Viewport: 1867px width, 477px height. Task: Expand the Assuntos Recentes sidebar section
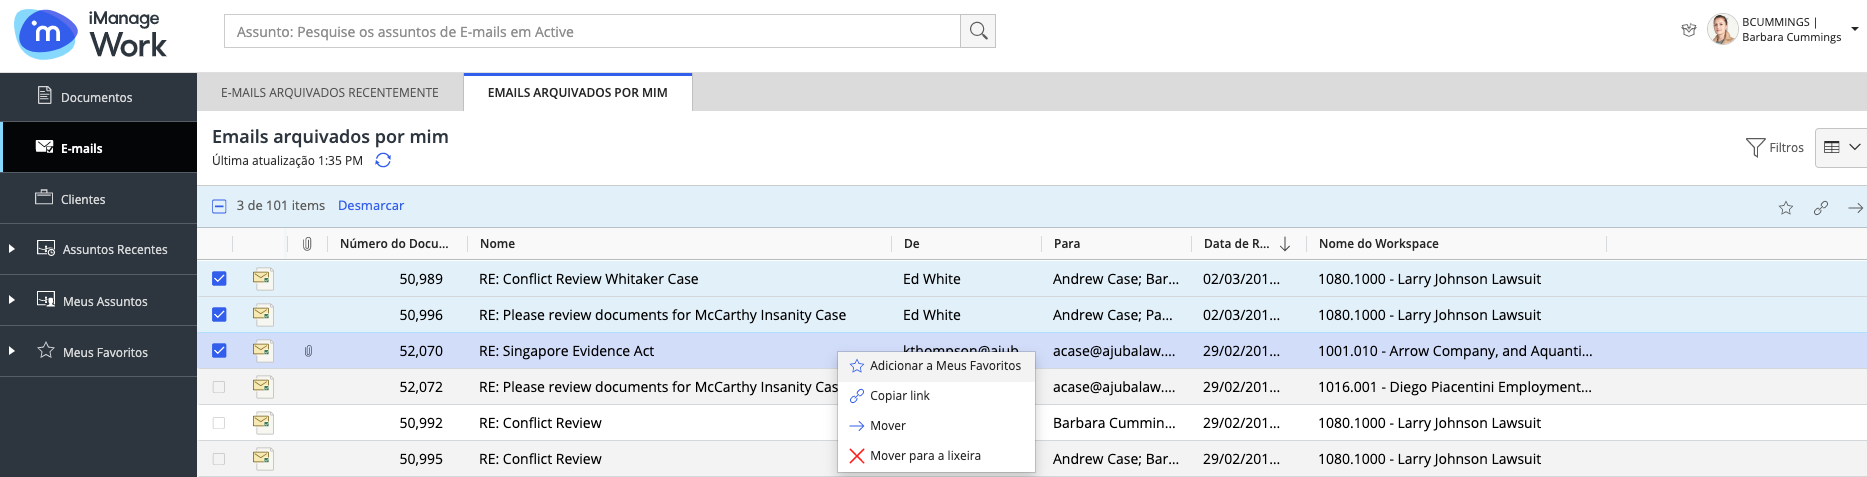pos(12,249)
